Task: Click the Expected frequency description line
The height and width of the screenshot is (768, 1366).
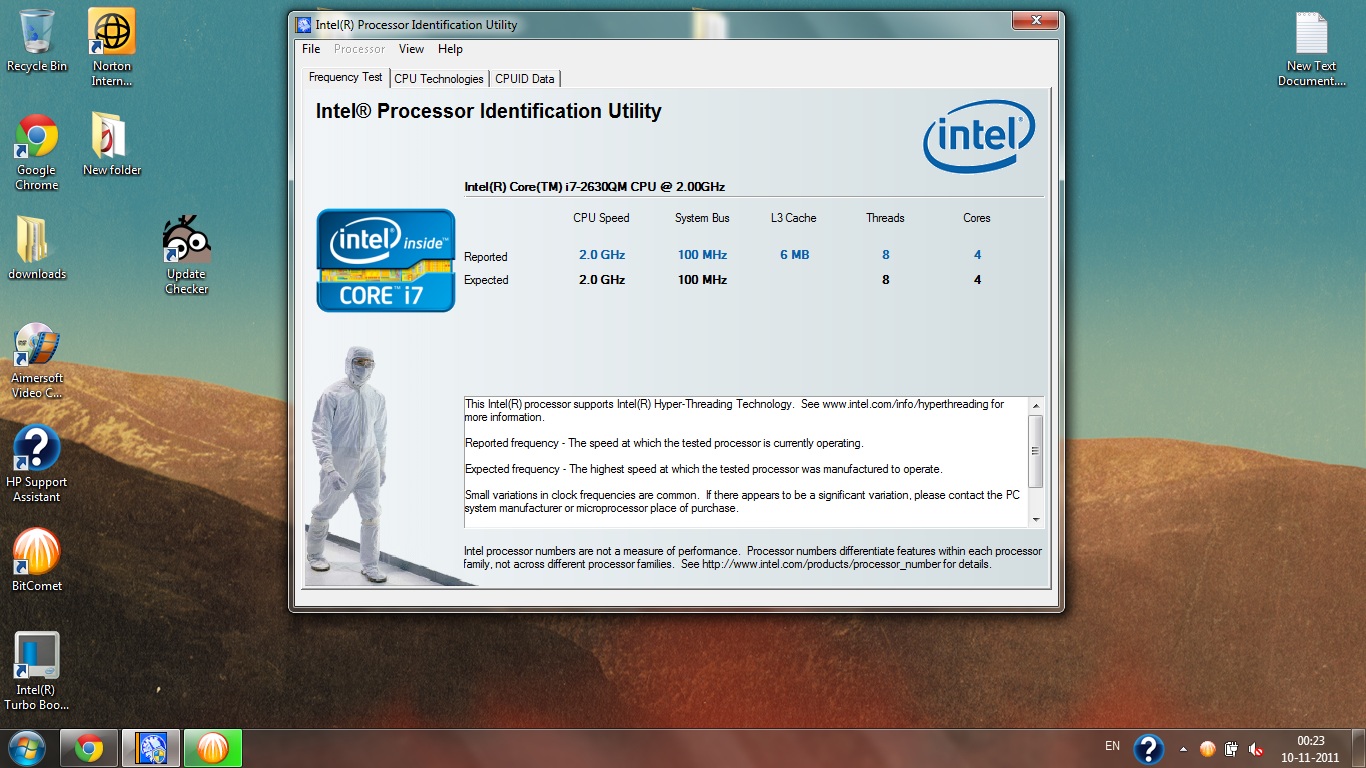Action: coord(704,469)
